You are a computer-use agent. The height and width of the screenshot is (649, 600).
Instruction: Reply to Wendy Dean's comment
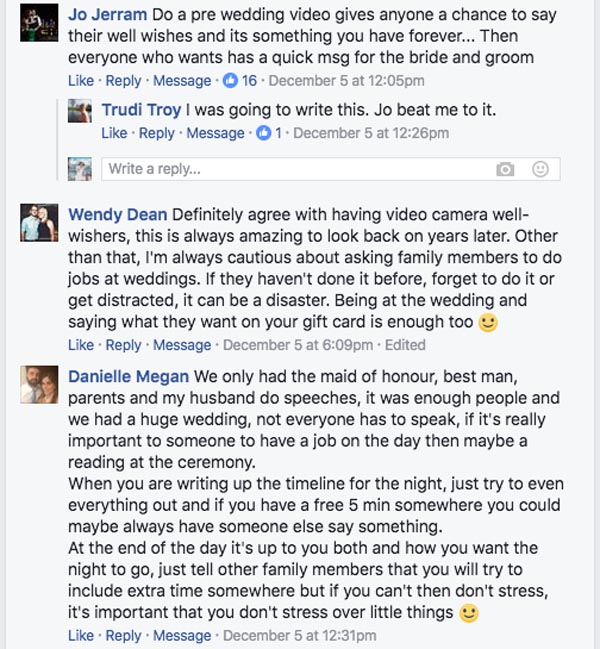coord(124,345)
